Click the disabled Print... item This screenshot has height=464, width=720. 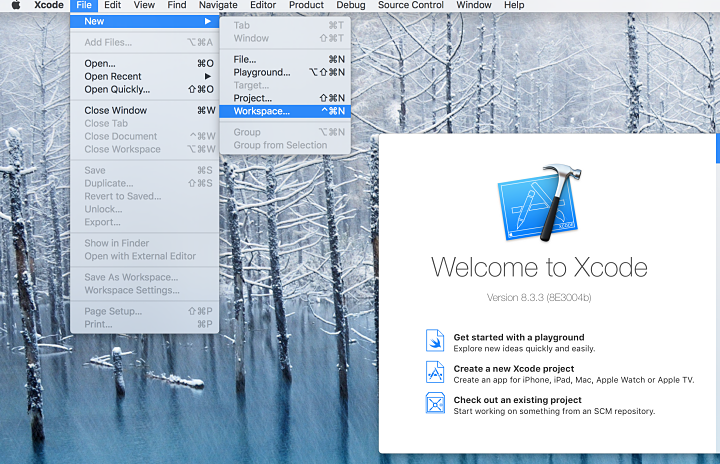click(x=145, y=323)
